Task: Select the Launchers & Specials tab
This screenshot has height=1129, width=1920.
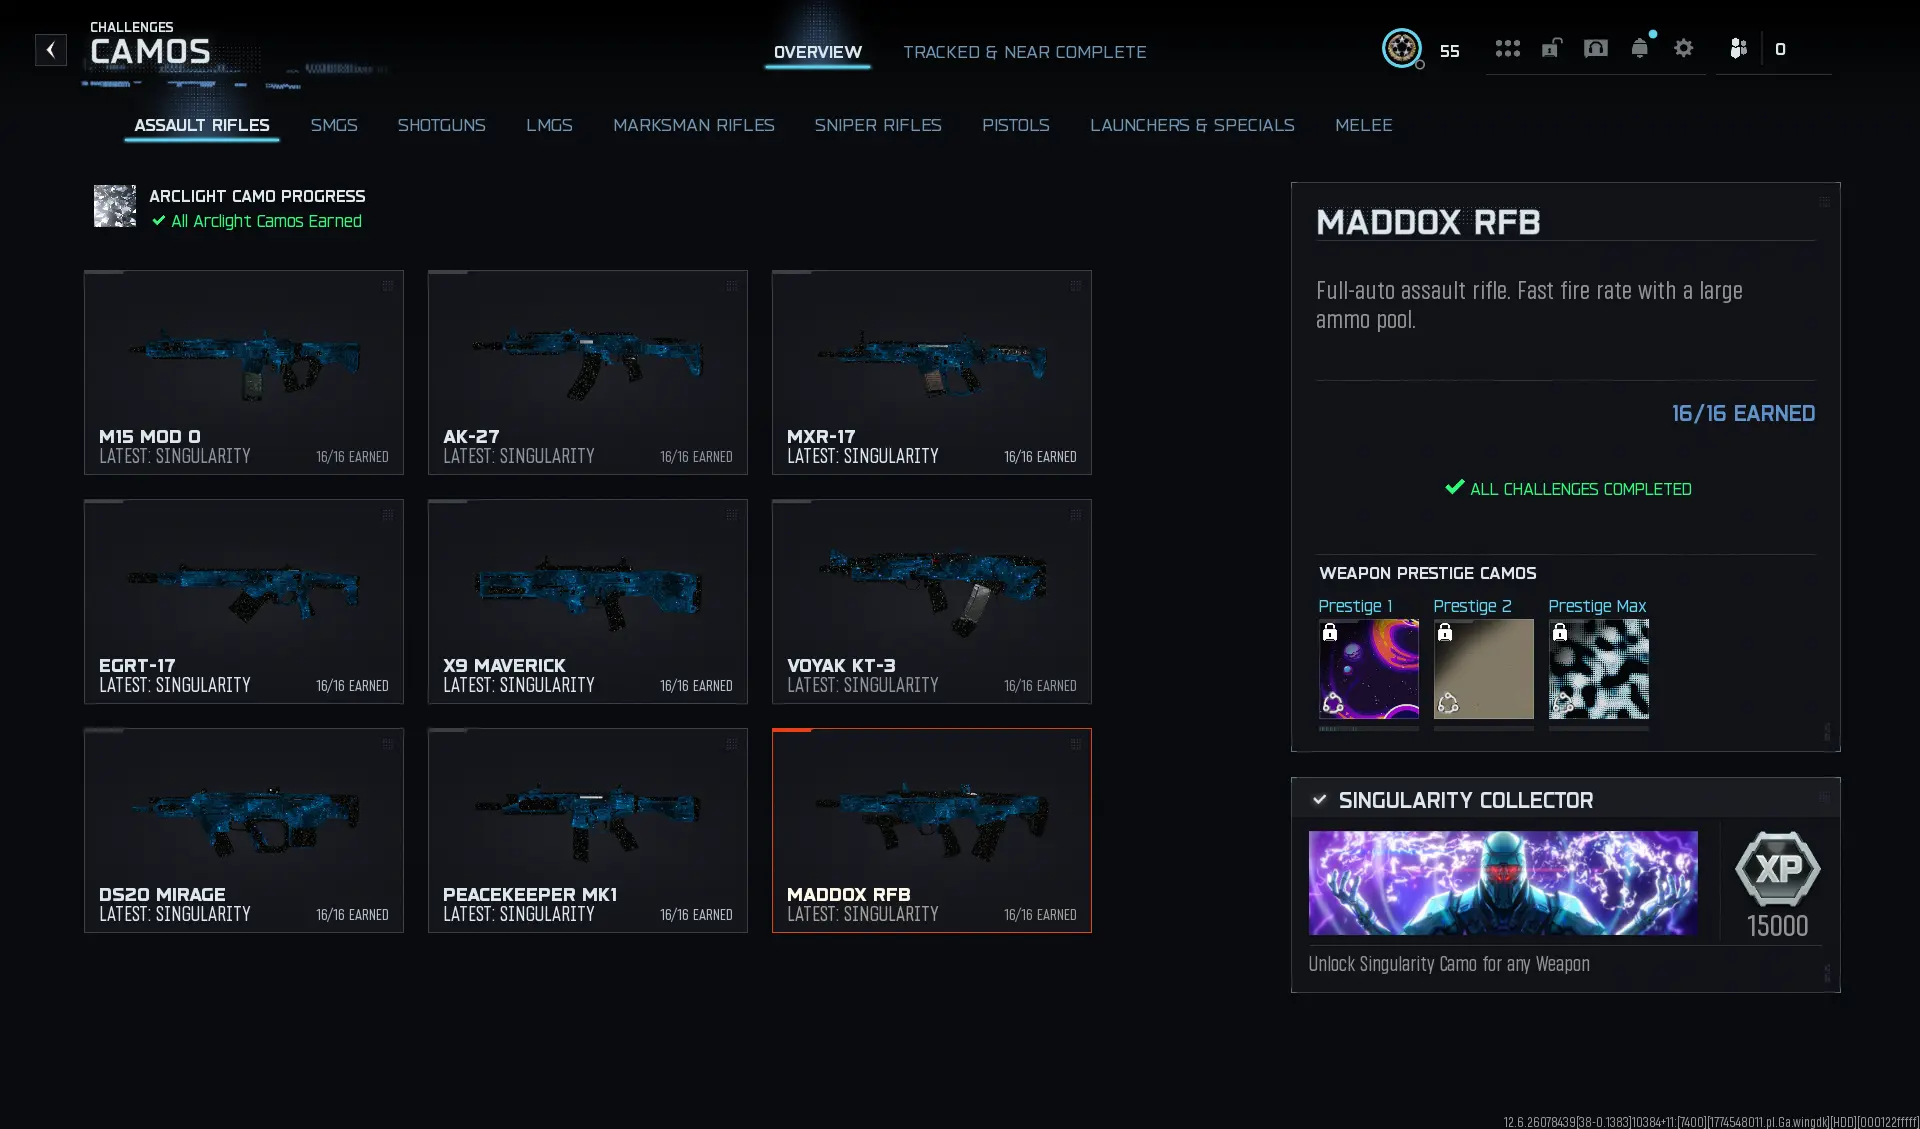Action: point(1192,125)
